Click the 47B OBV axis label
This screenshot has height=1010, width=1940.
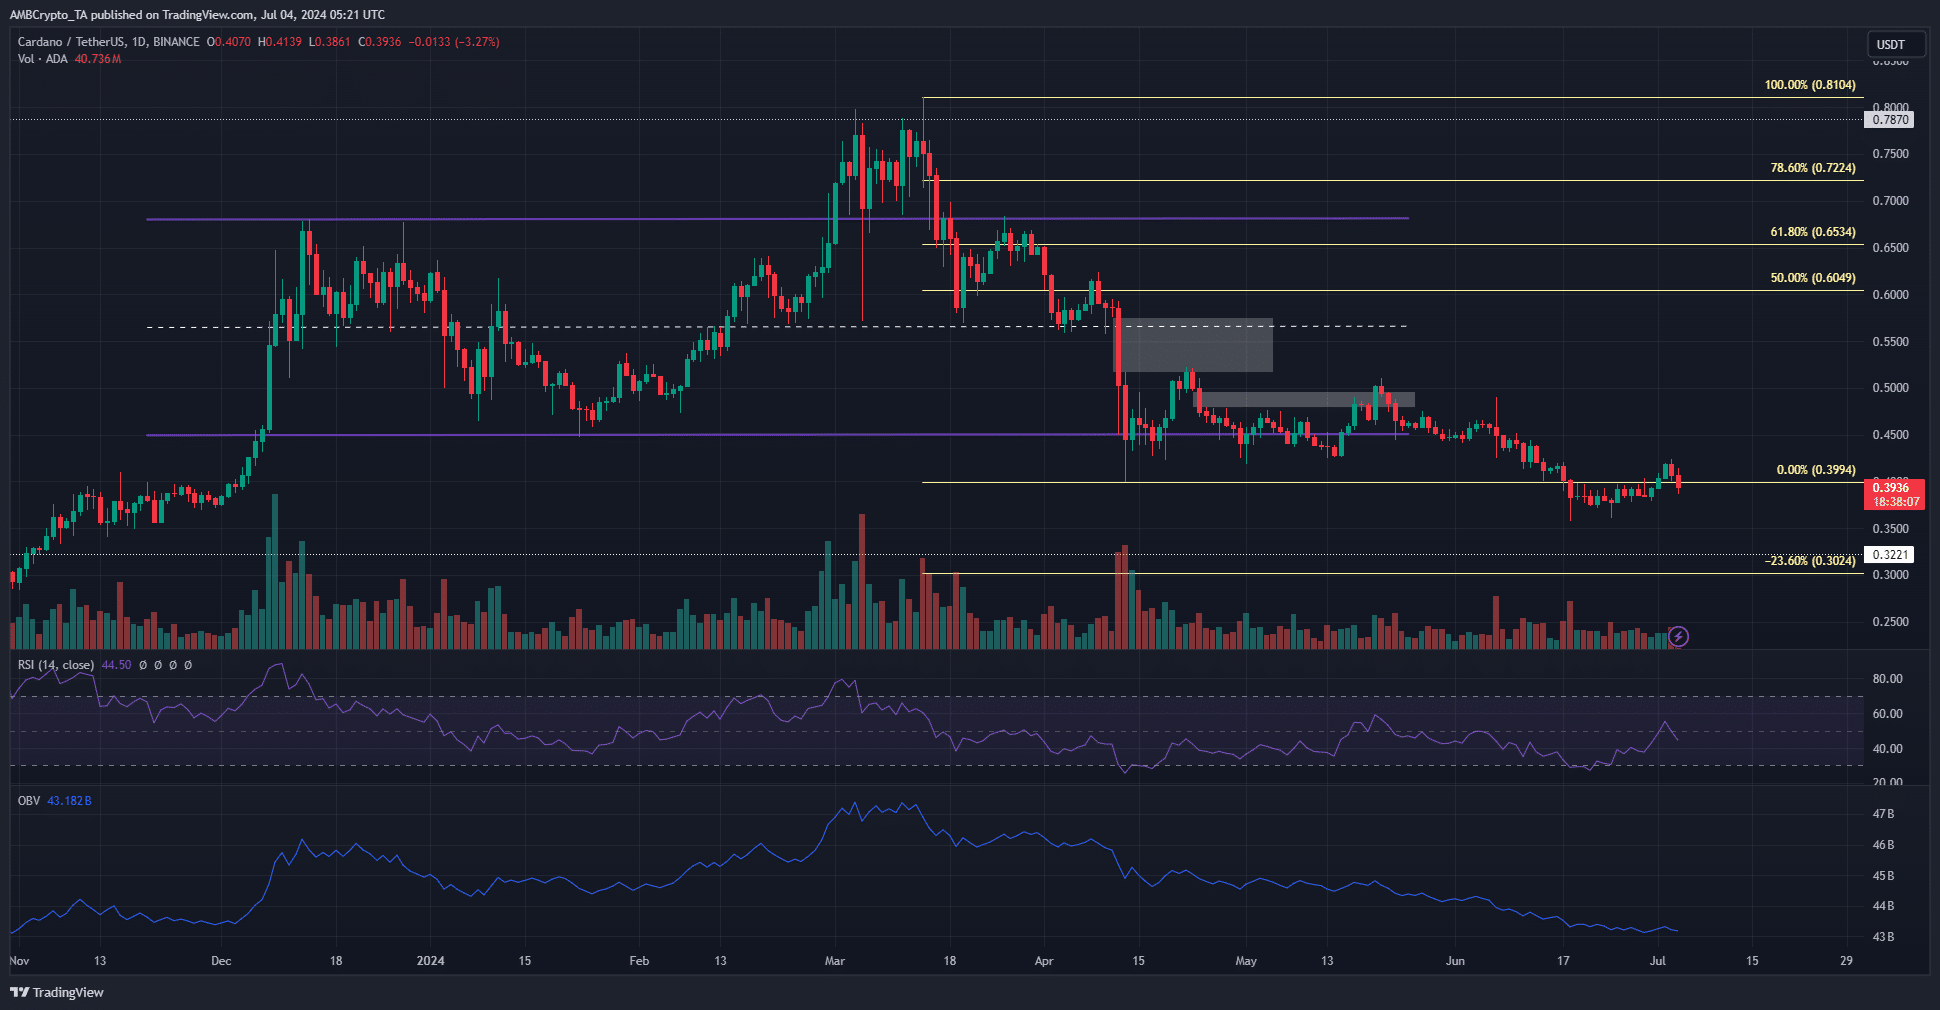click(1883, 814)
